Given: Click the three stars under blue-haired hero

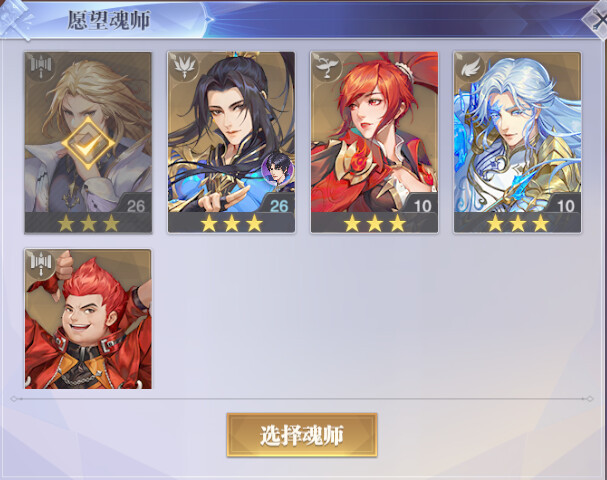Looking at the screenshot, I should point(518,223).
